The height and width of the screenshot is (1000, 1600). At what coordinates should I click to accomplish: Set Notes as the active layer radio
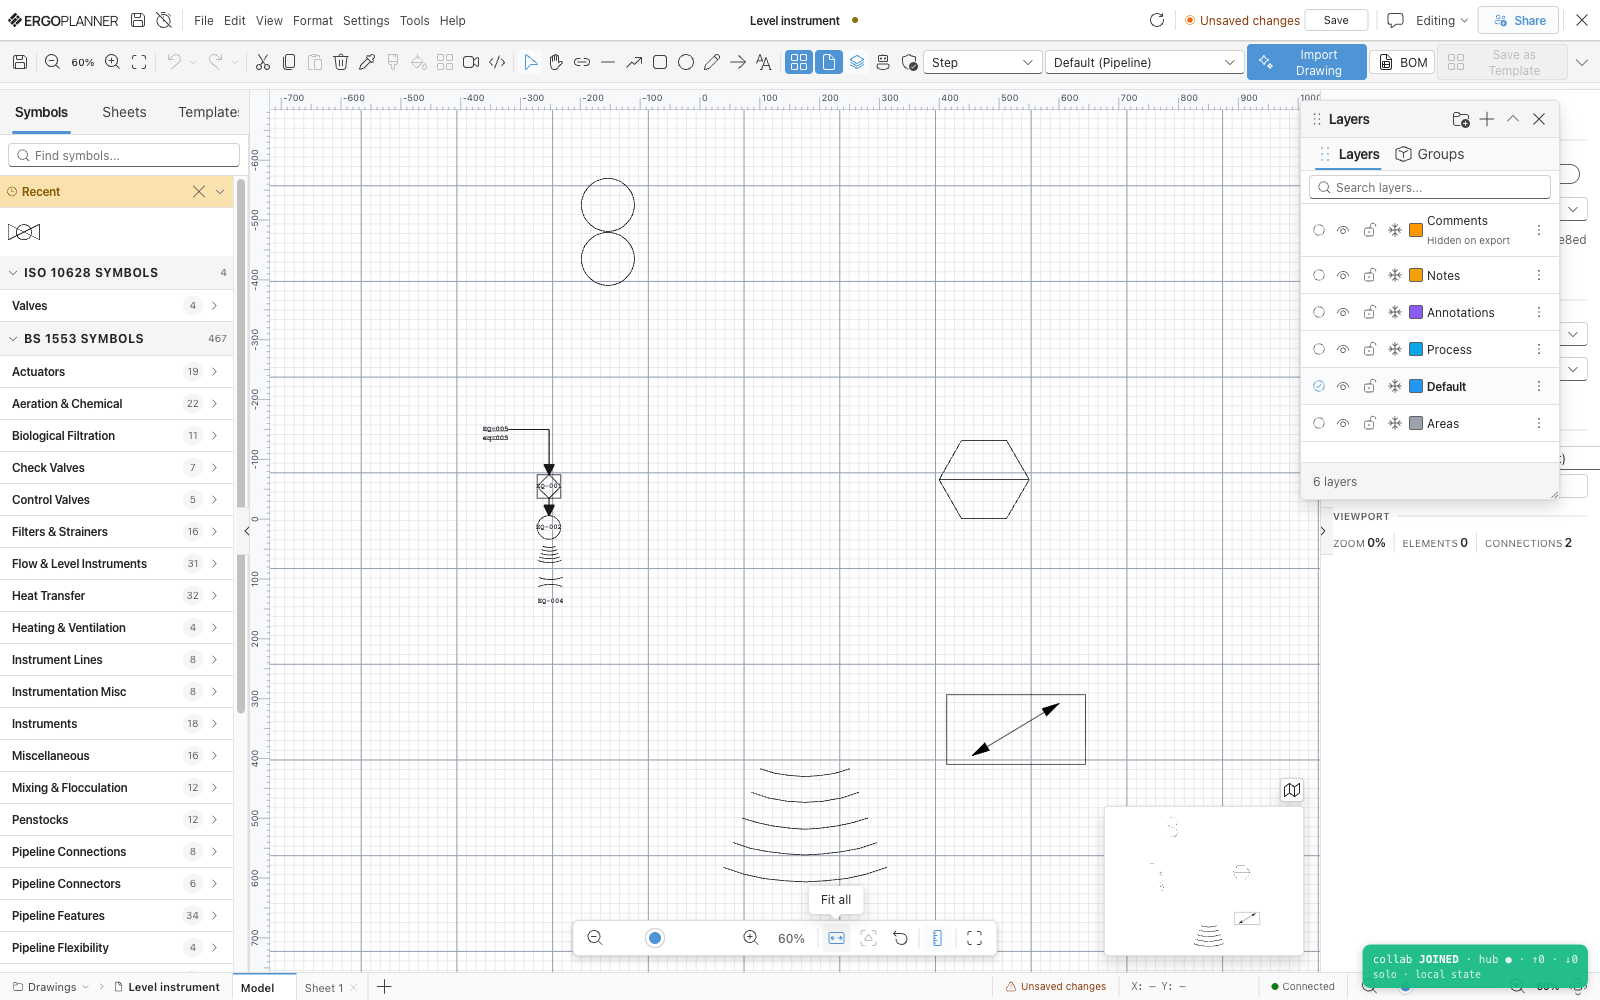coord(1319,275)
